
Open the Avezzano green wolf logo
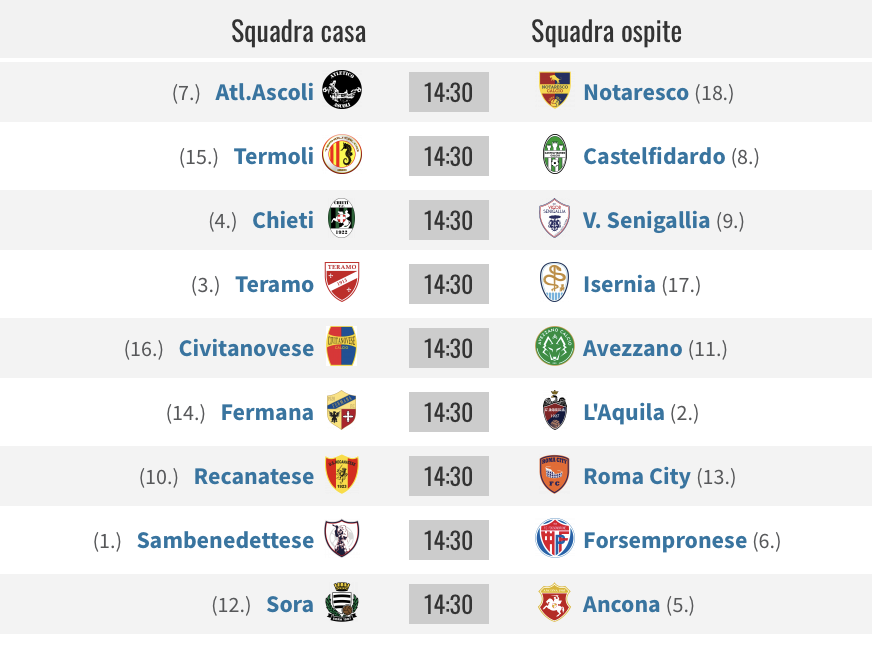click(x=554, y=346)
